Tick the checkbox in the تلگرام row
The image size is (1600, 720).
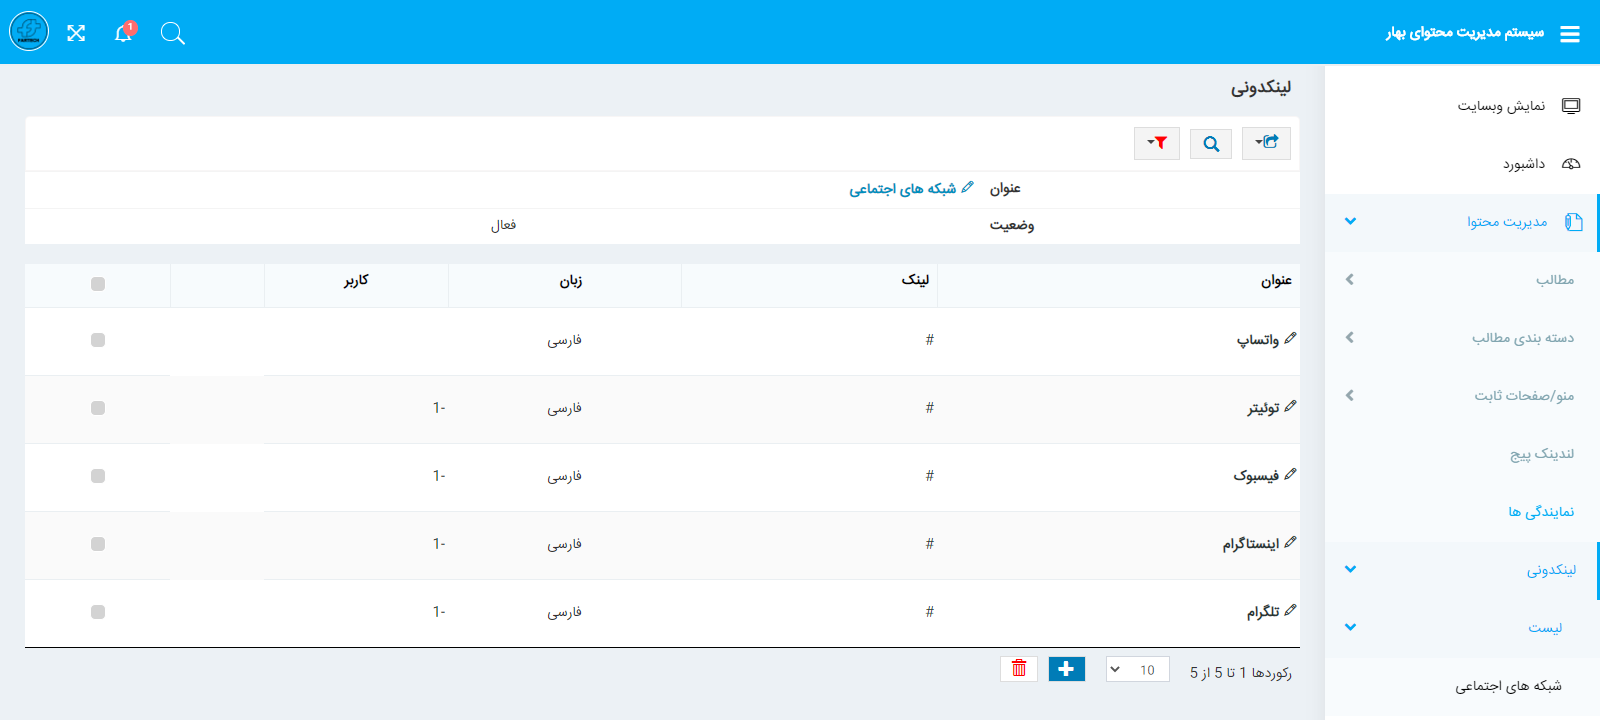click(98, 612)
